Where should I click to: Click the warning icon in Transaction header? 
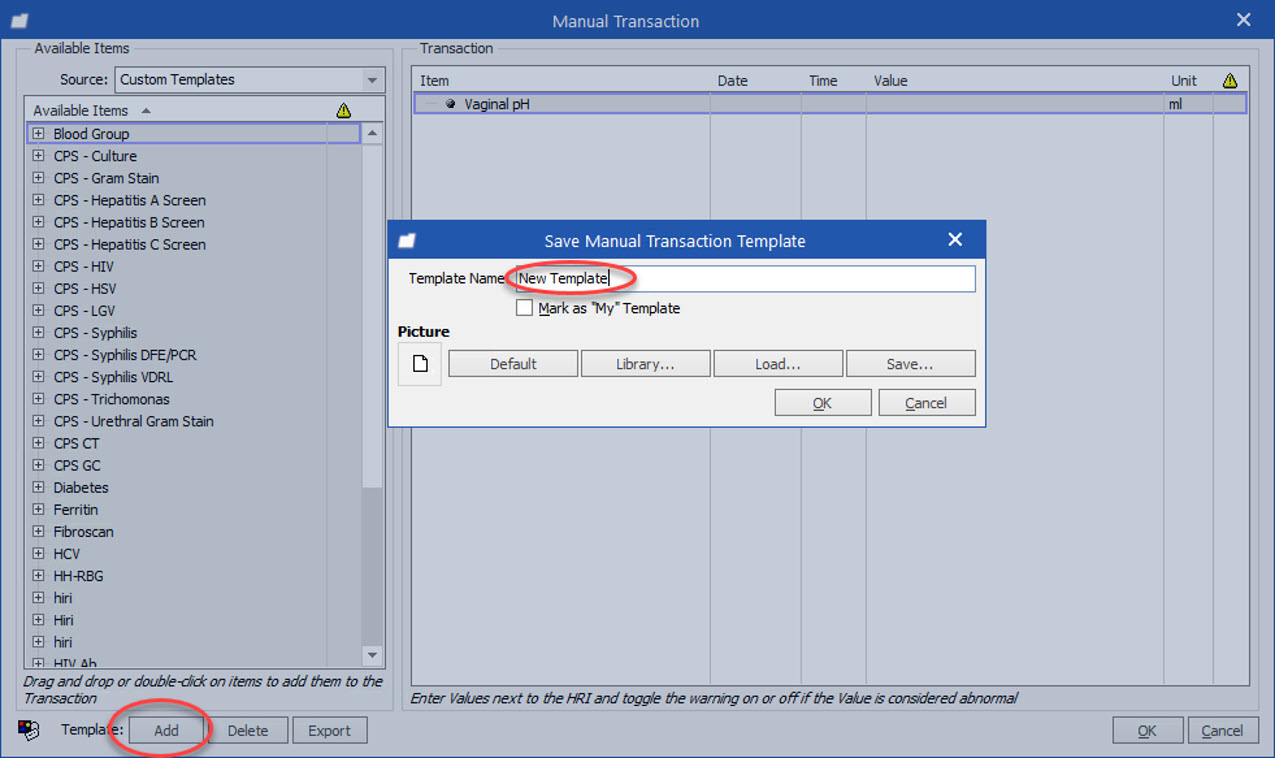[1230, 80]
